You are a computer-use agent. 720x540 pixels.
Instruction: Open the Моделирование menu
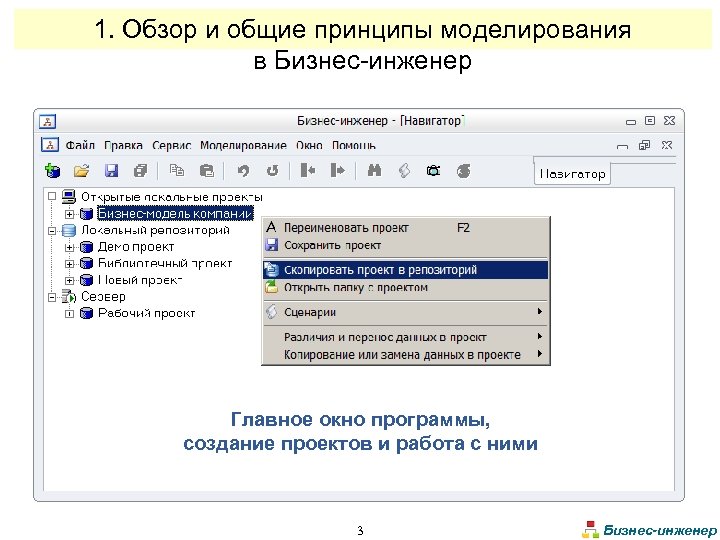243,146
